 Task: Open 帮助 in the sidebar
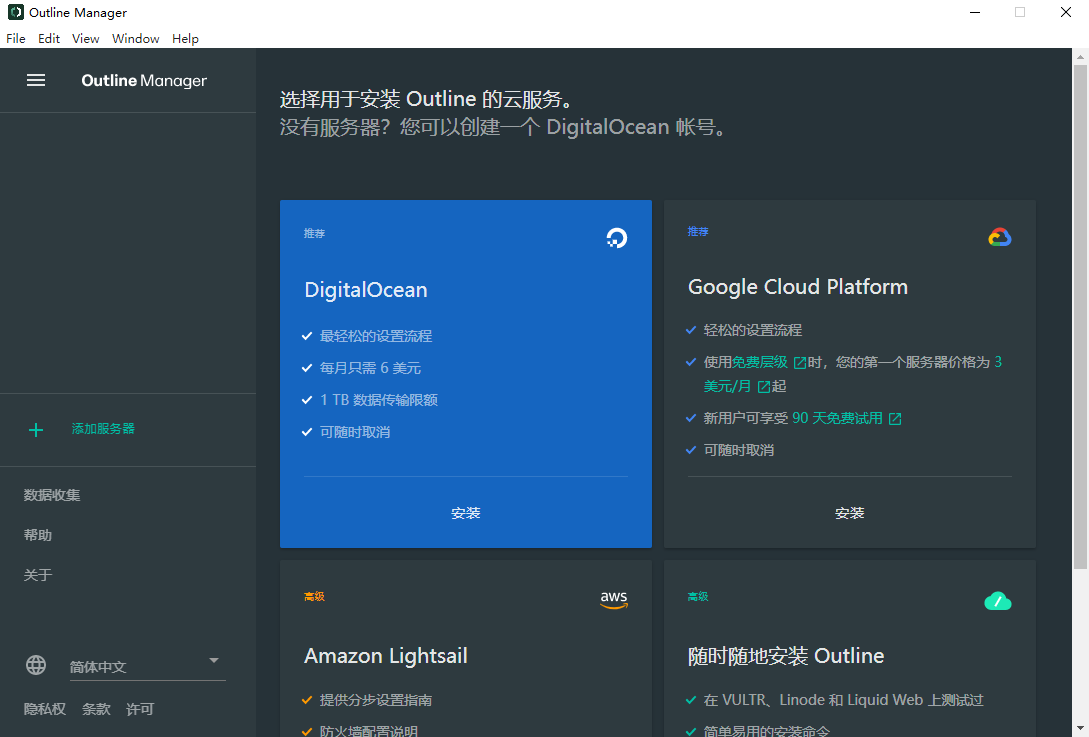38,536
